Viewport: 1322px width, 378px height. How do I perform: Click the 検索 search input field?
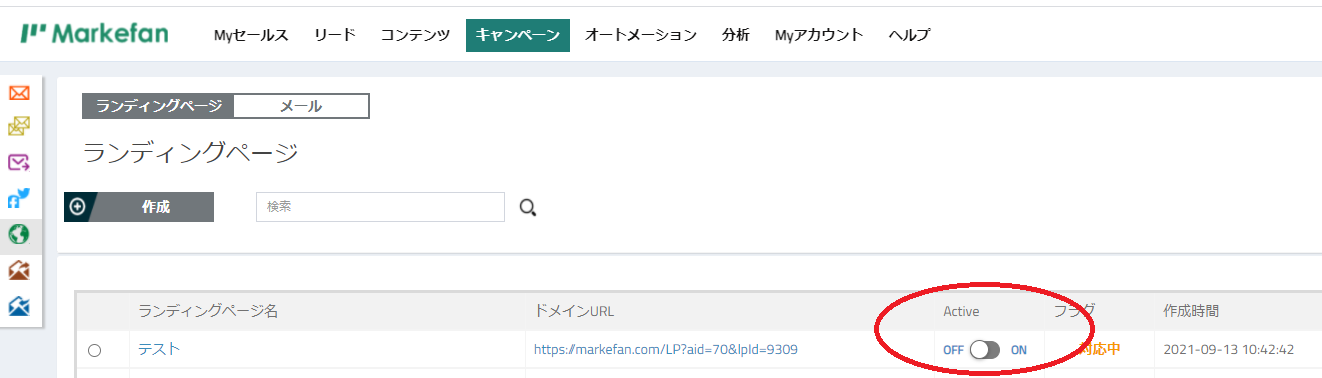(x=380, y=207)
